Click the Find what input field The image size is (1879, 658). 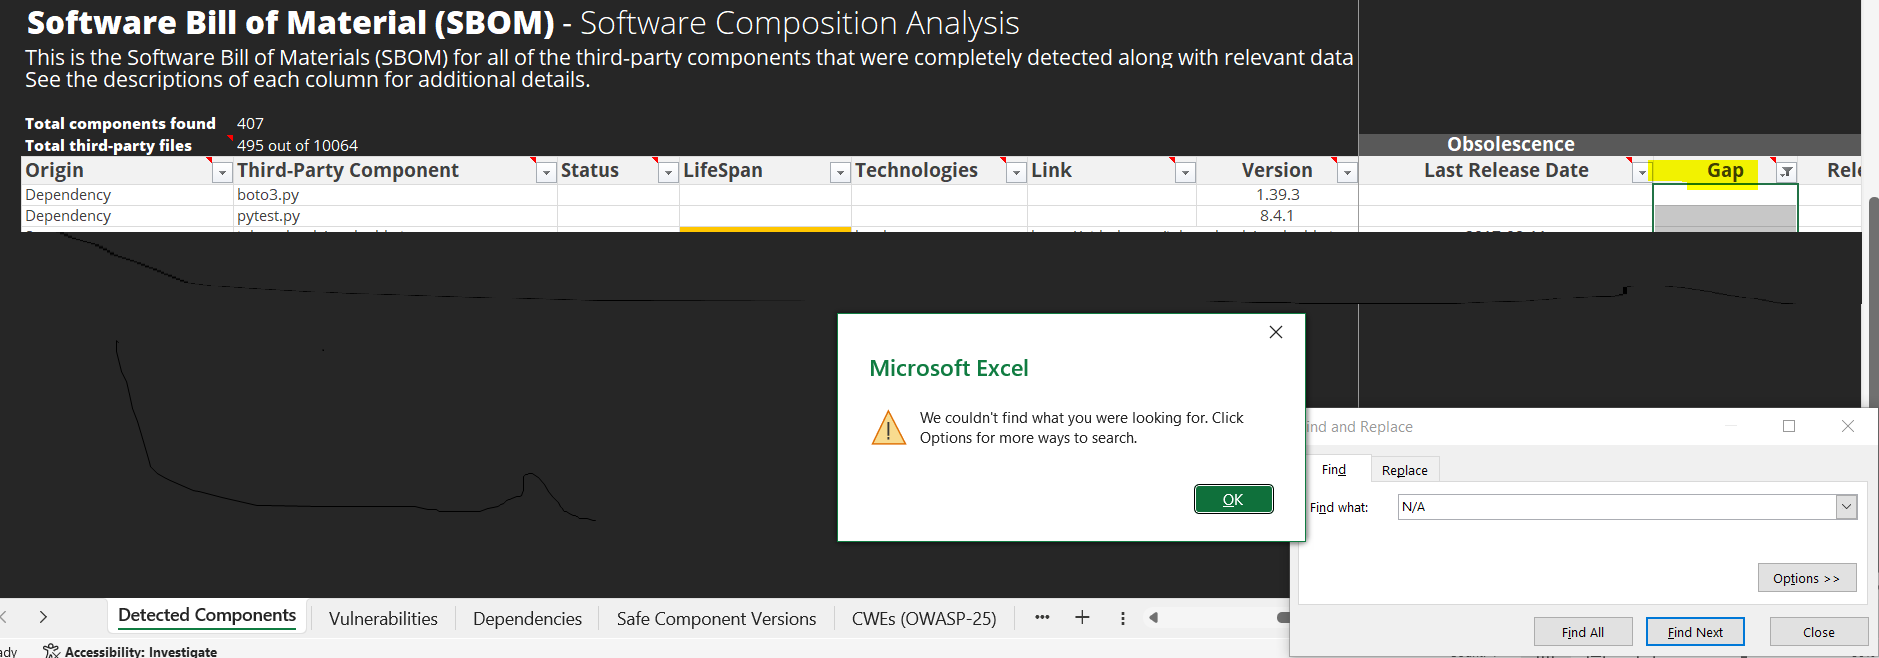(1616, 507)
